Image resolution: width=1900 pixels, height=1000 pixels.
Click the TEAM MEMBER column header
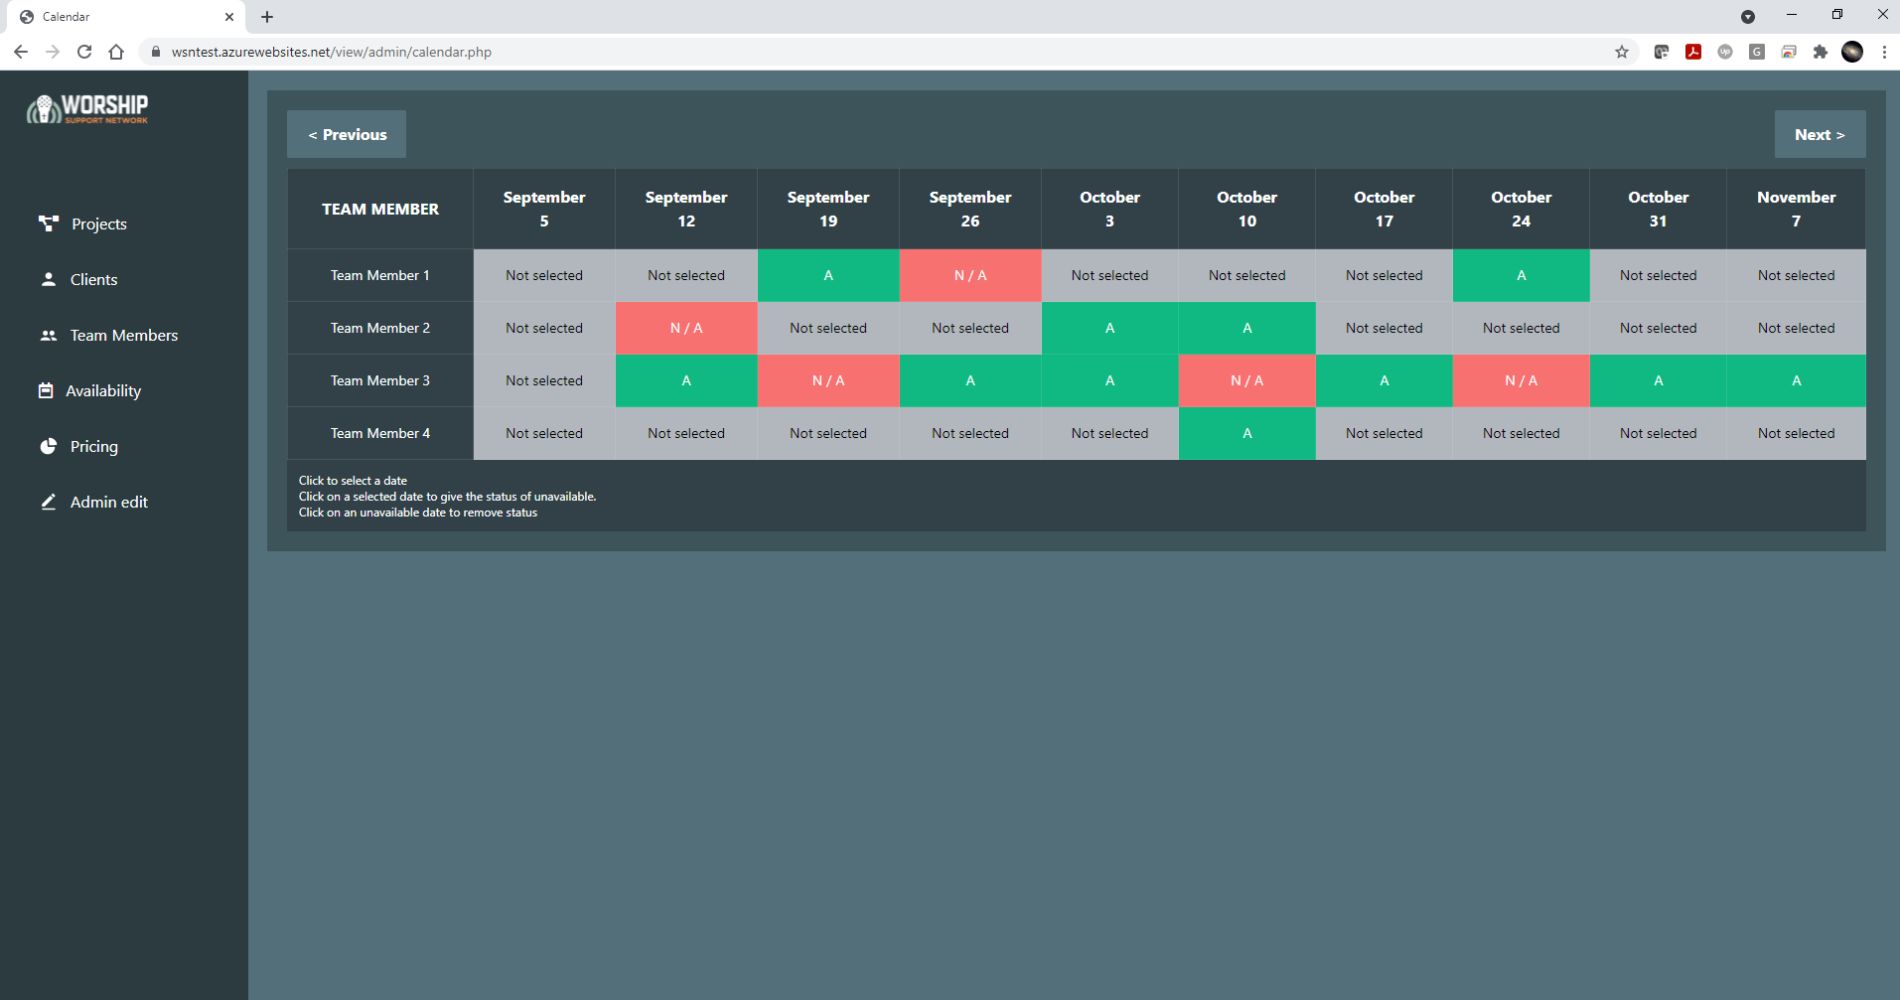(380, 209)
